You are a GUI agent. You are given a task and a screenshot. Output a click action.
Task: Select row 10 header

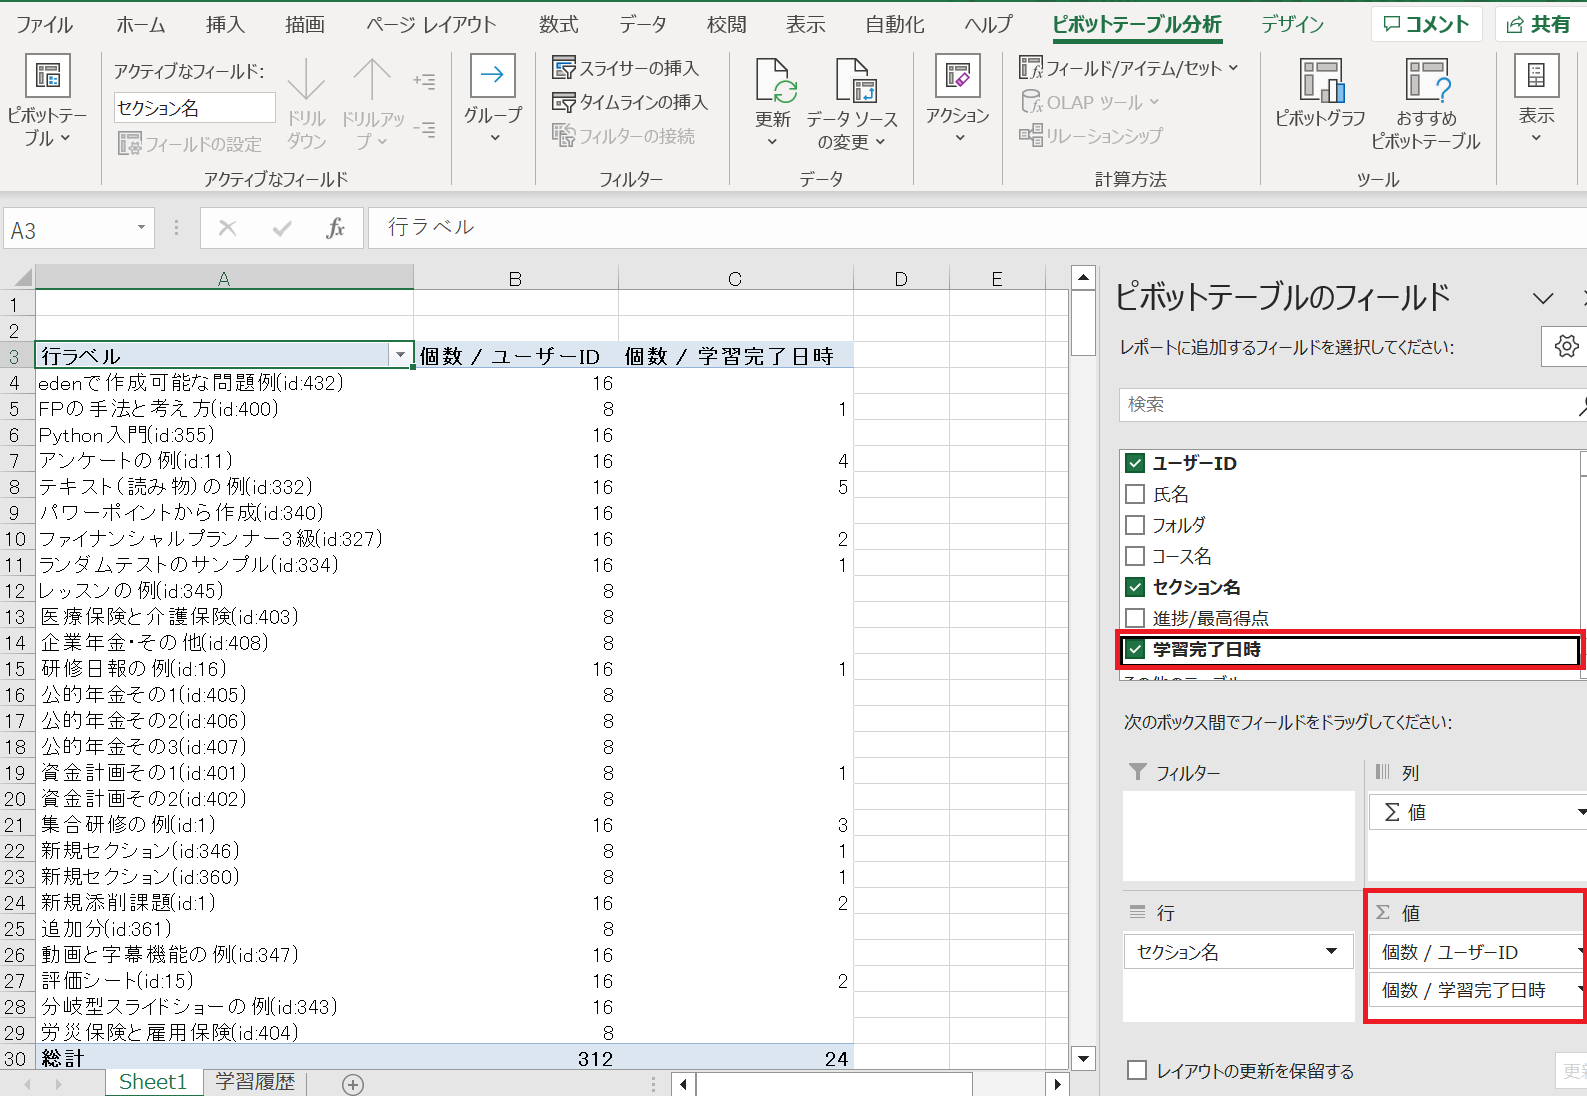click(16, 539)
